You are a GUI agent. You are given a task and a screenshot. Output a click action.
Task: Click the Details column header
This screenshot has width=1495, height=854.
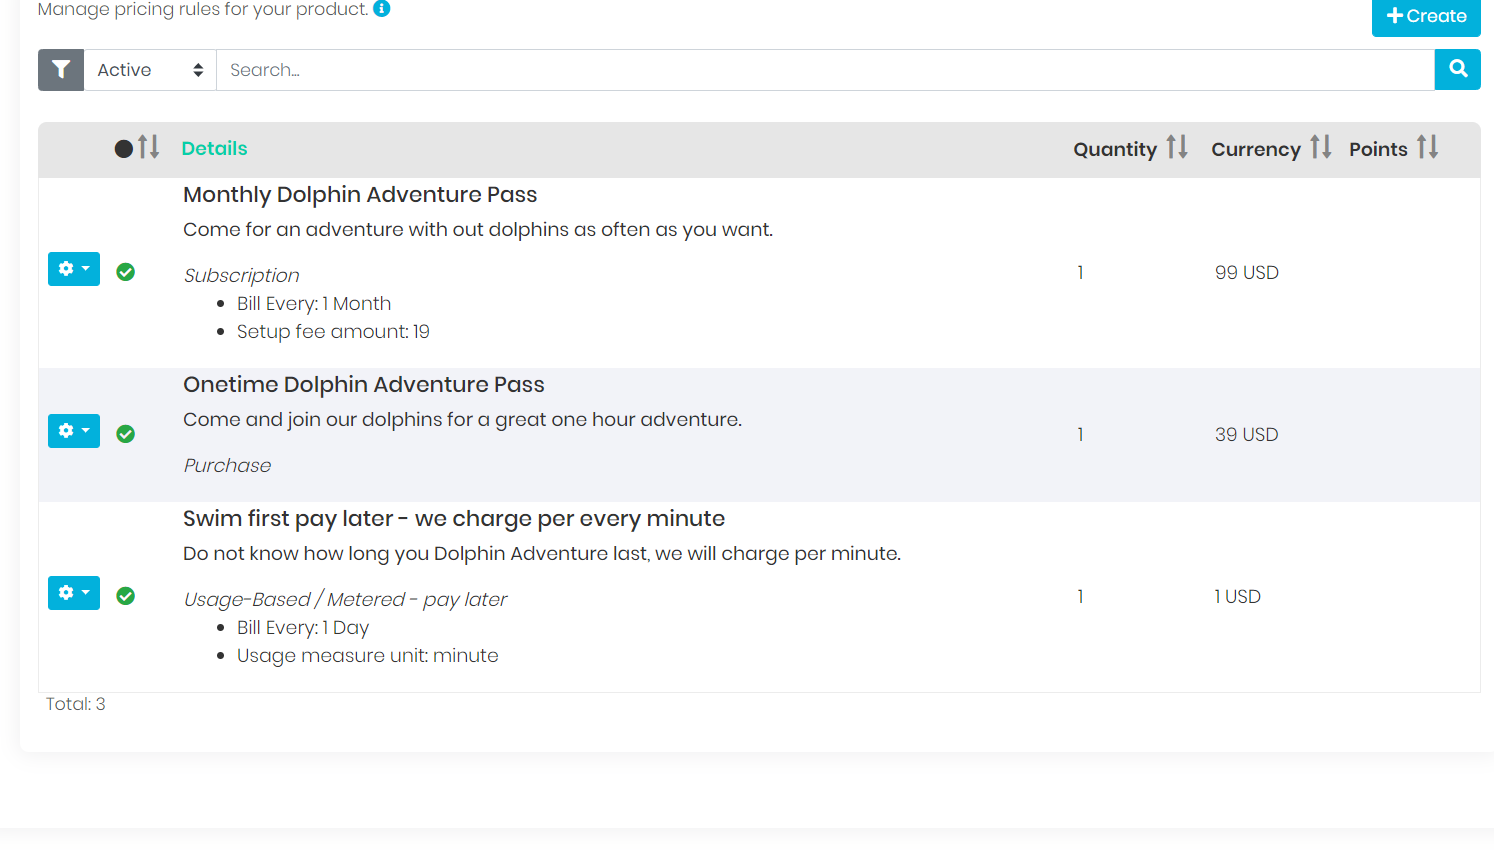214,149
